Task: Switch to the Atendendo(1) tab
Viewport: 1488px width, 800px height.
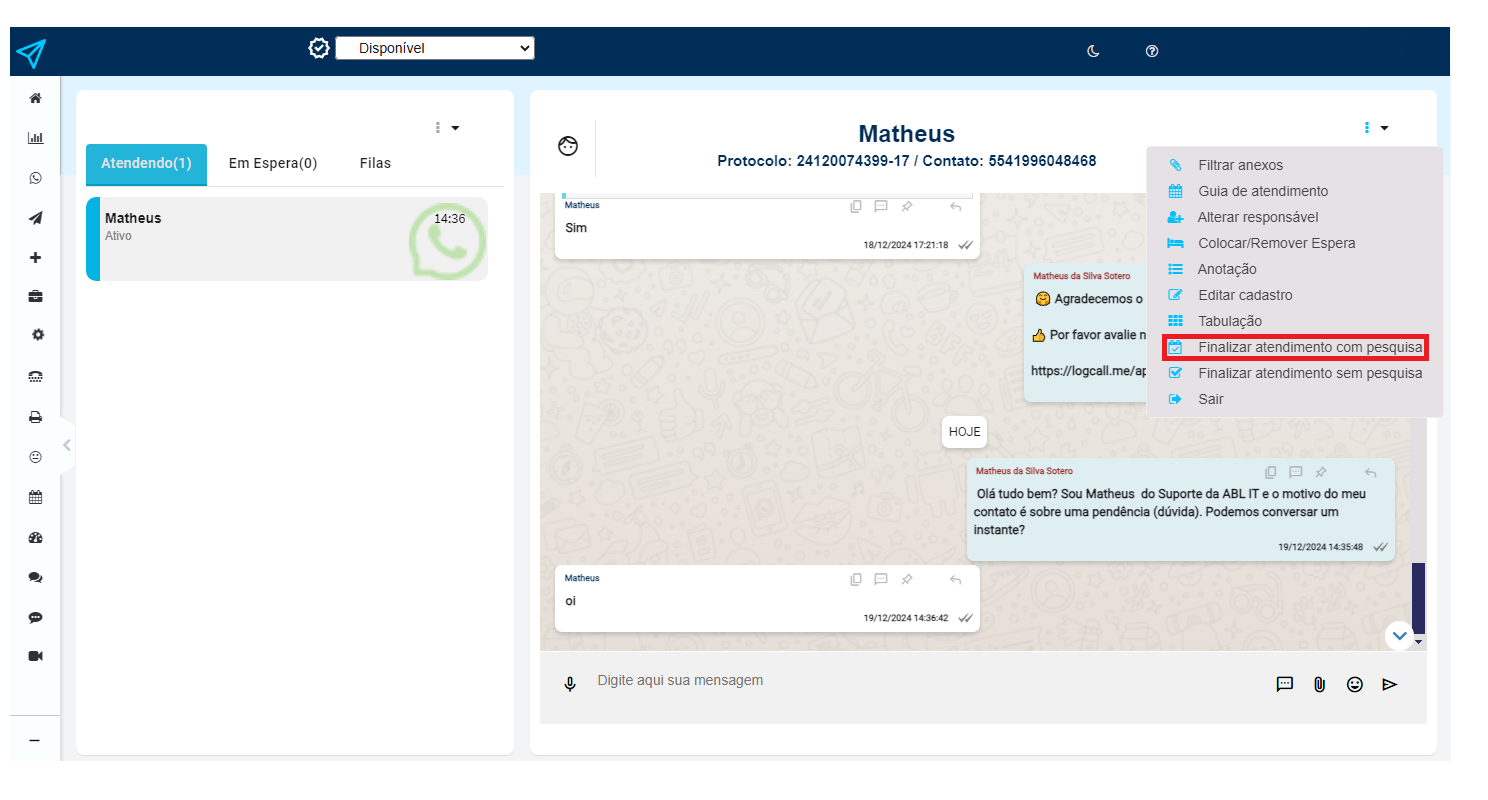Action: [146, 164]
